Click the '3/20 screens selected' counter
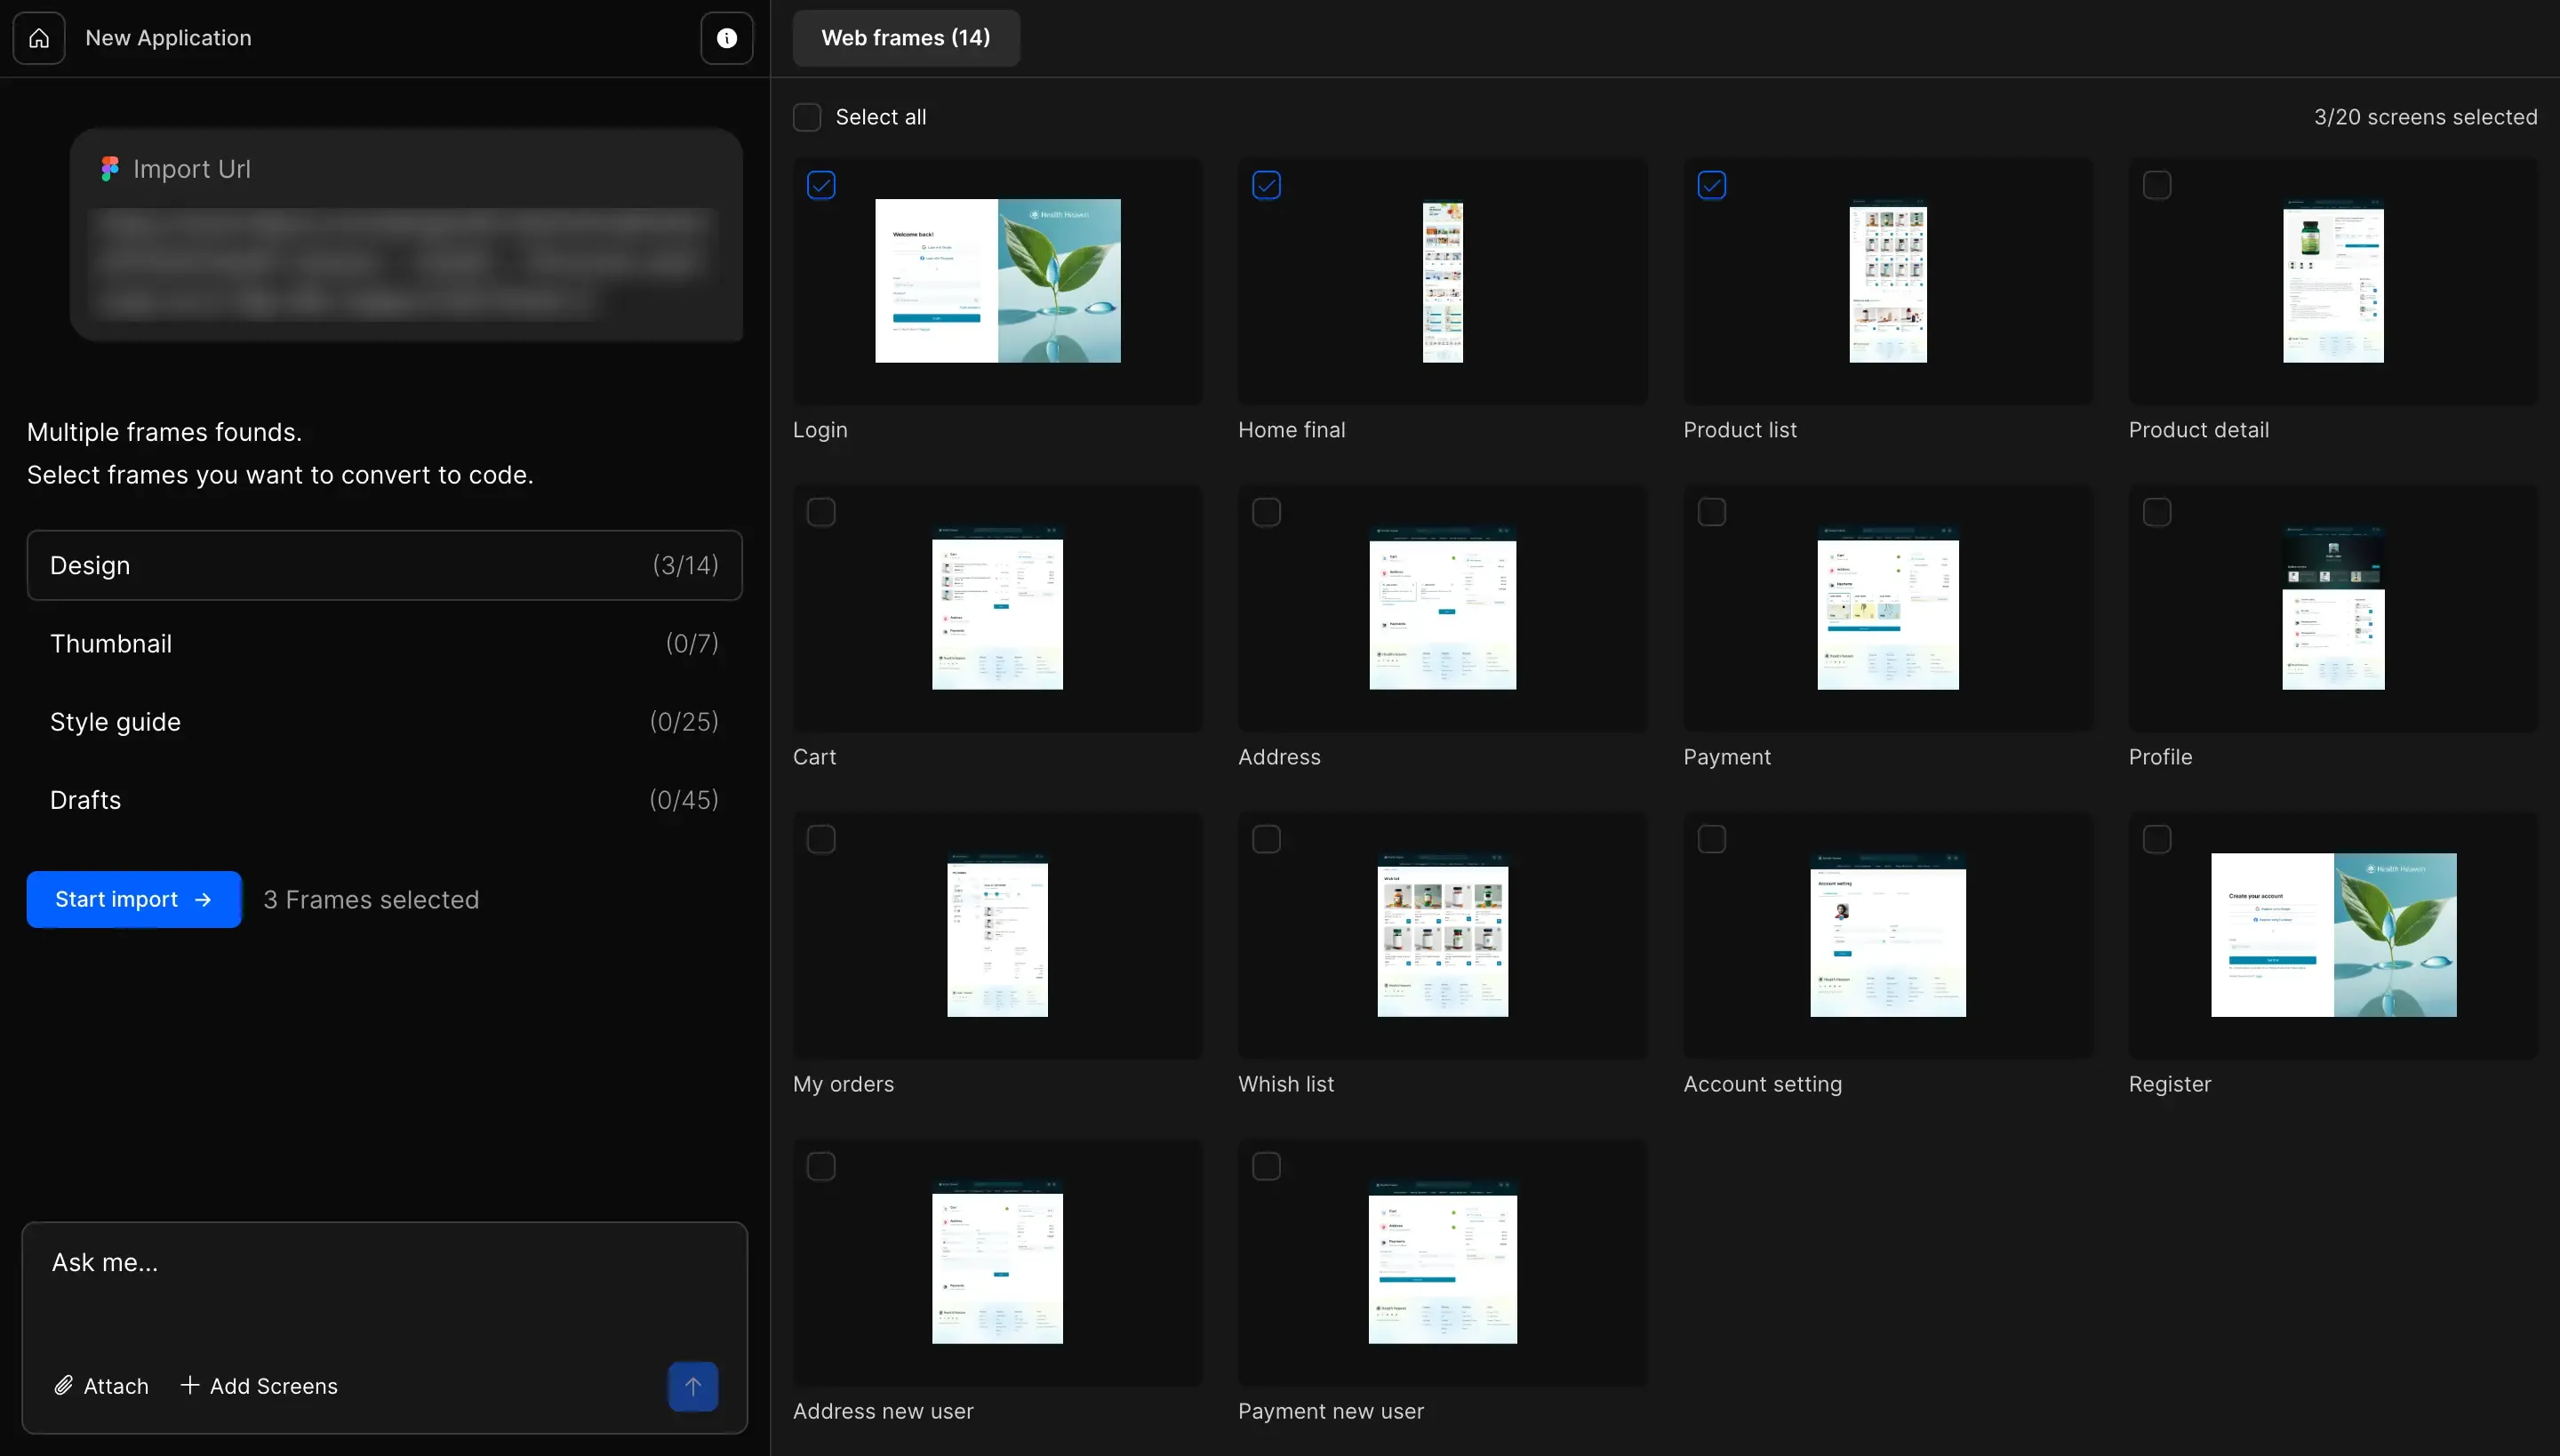Screen dimensions: 2560x1456 coord(2425,117)
